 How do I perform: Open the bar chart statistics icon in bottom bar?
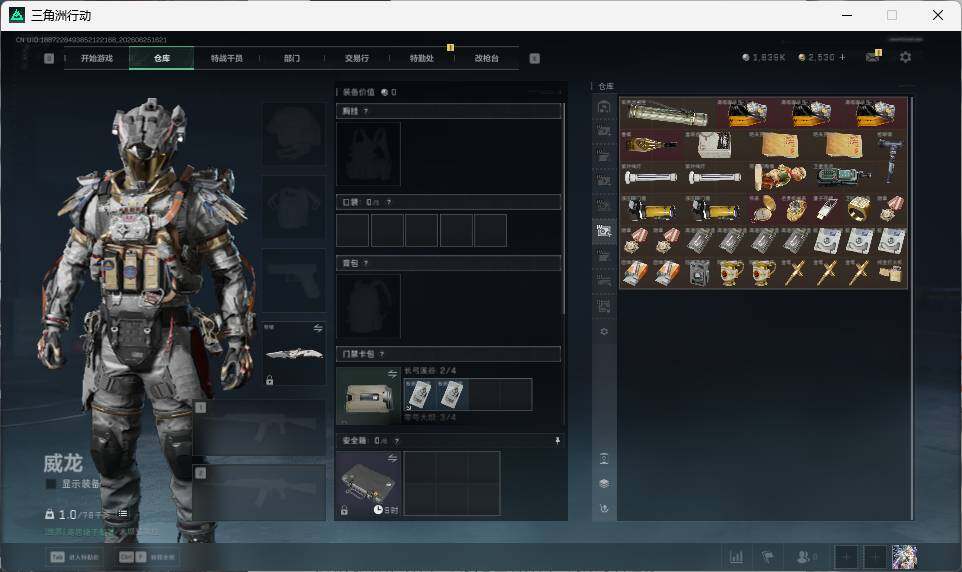pyautogui.click(x=736, y=557)
